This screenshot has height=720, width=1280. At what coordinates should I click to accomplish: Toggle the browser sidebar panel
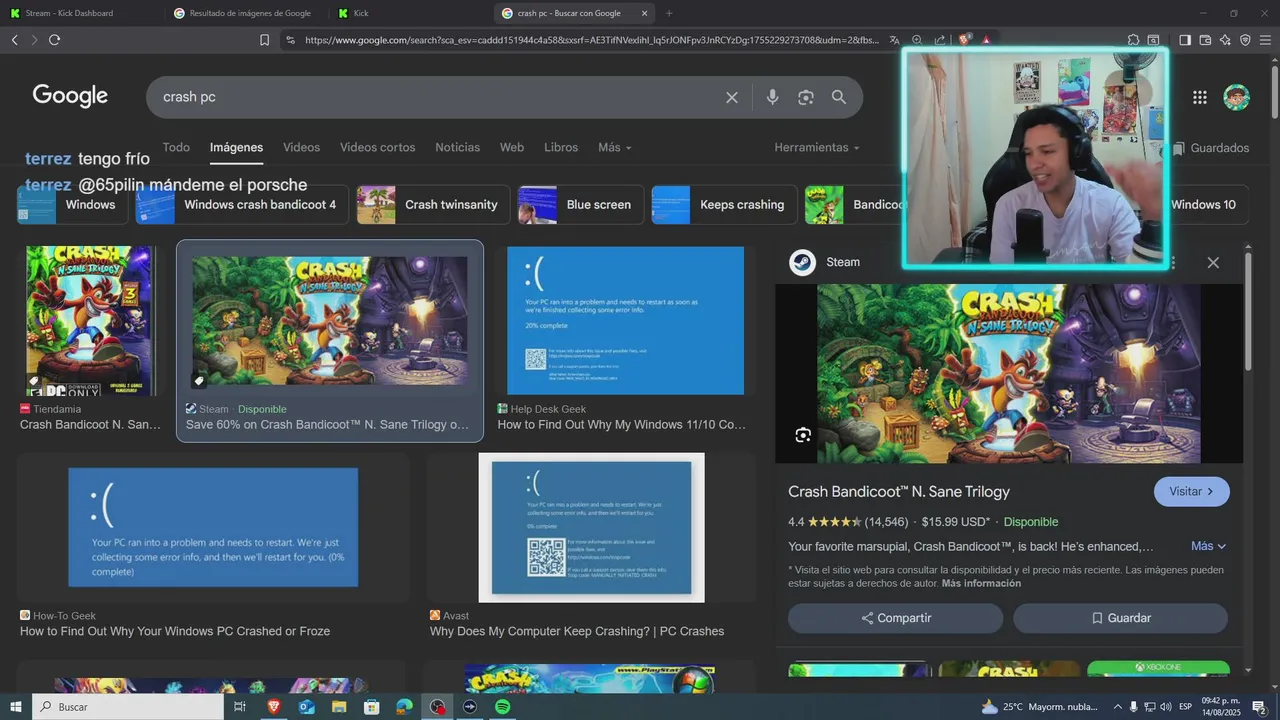point(1185,40)
